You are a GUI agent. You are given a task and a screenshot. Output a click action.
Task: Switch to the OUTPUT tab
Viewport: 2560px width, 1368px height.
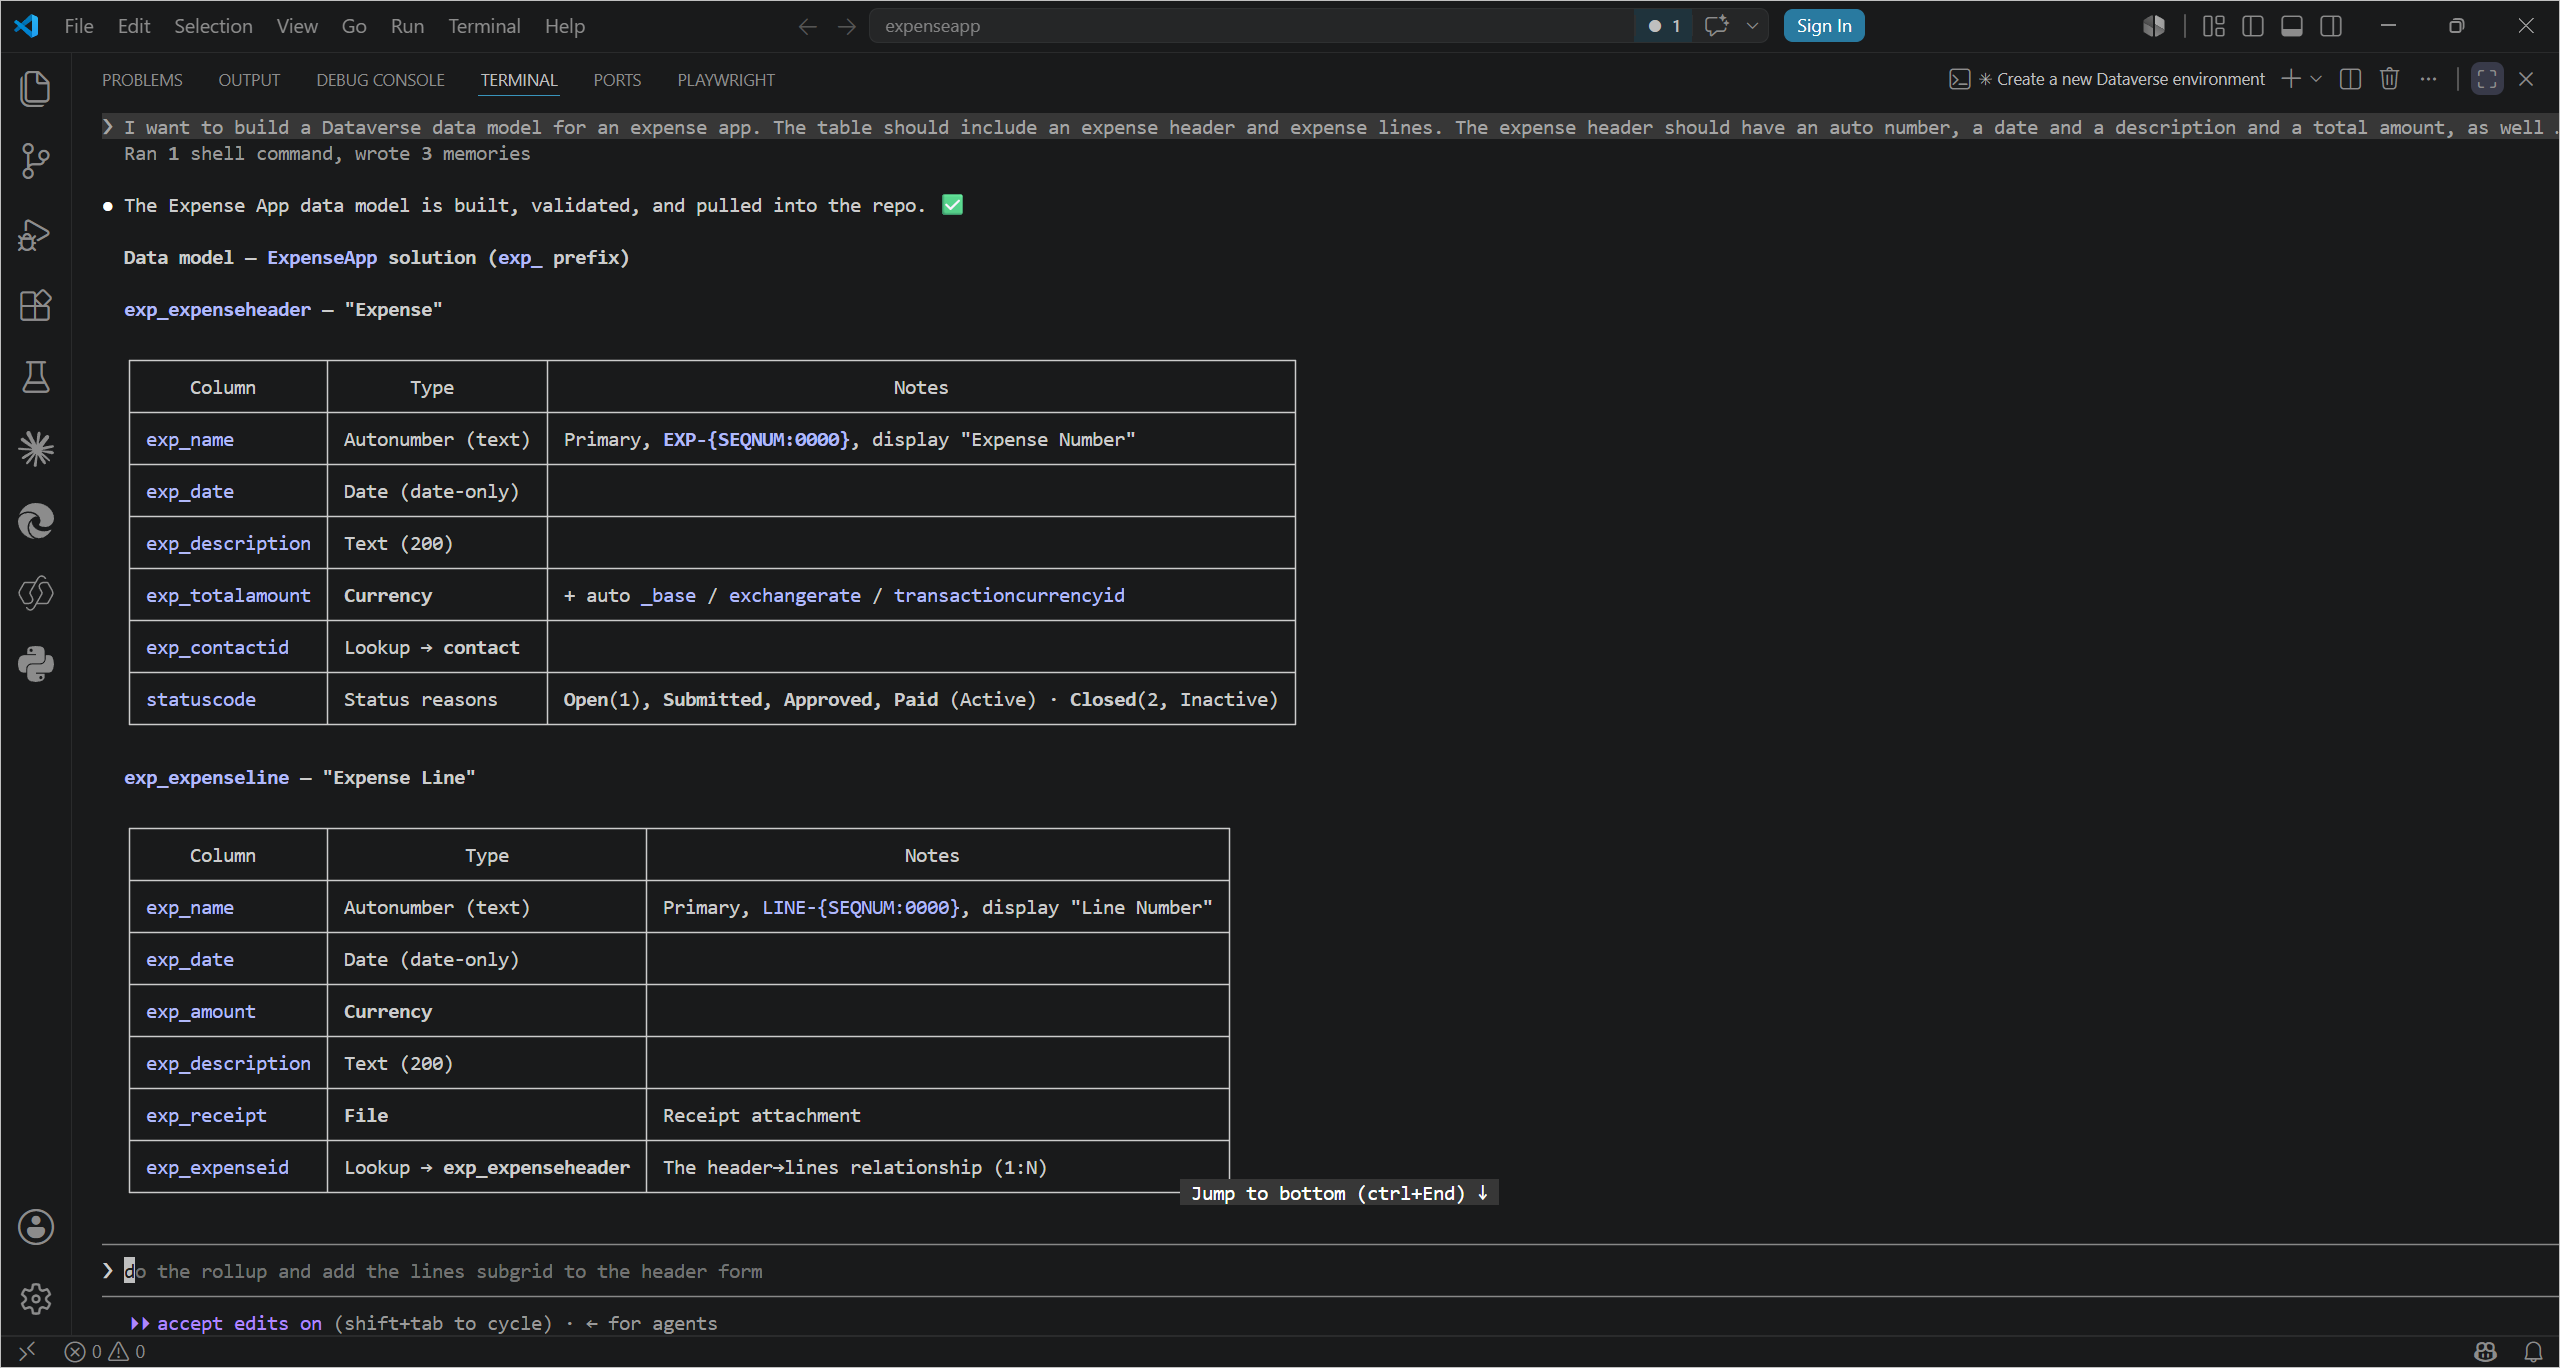[249, 80]
